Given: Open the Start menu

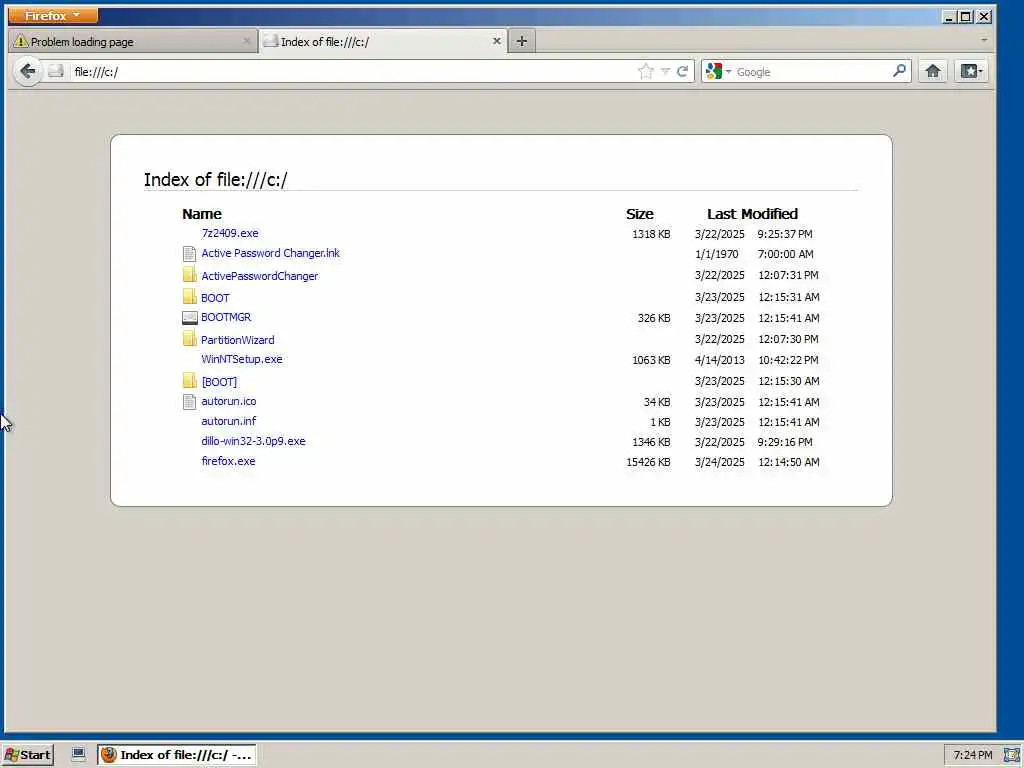Looking at the screenshot, I should pos(28,754).
